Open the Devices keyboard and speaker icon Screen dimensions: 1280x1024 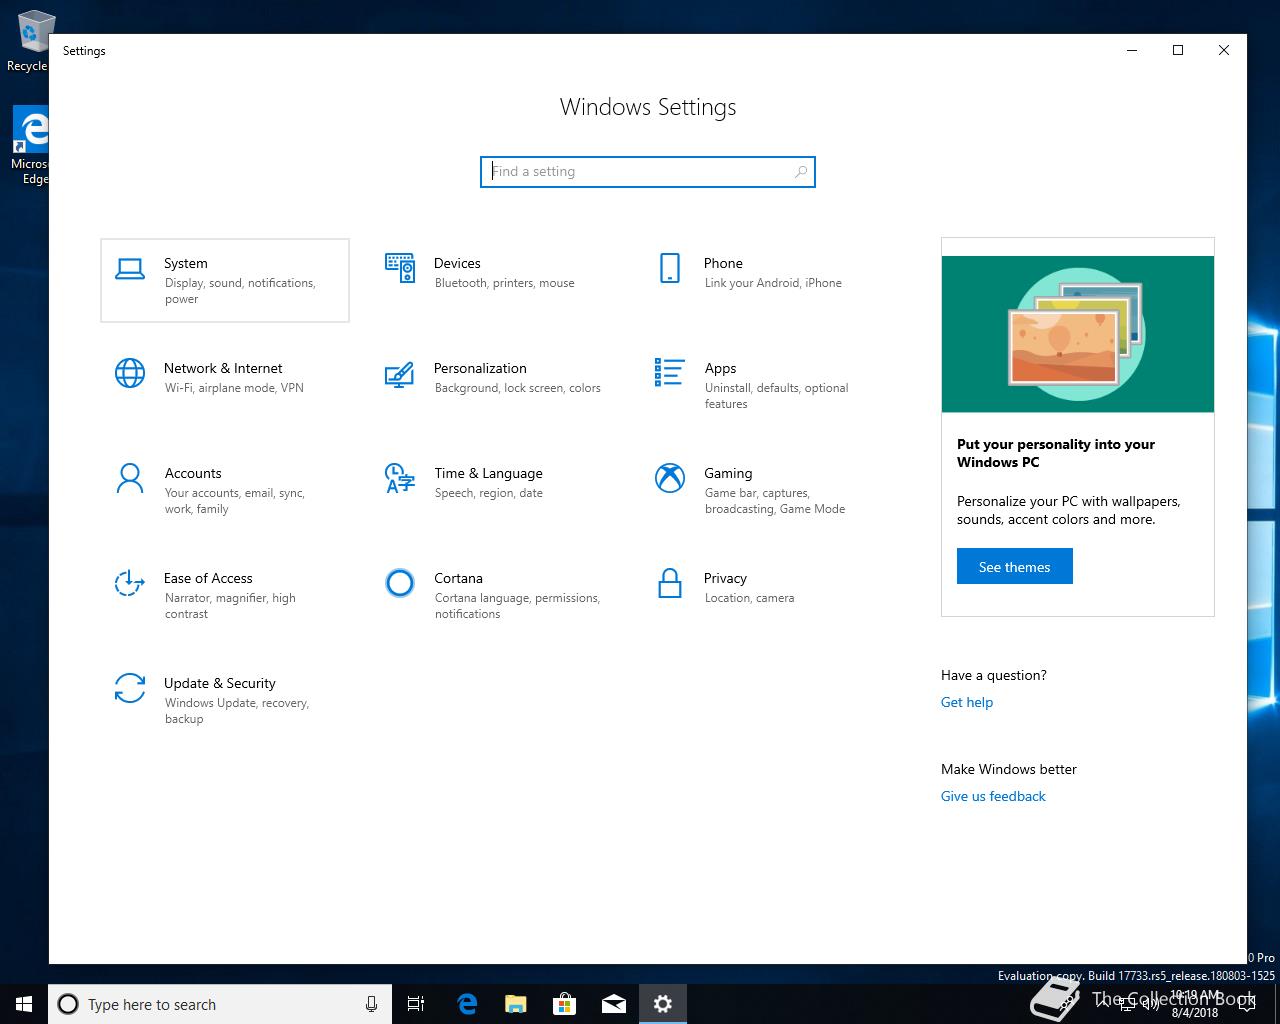(400, 268)
